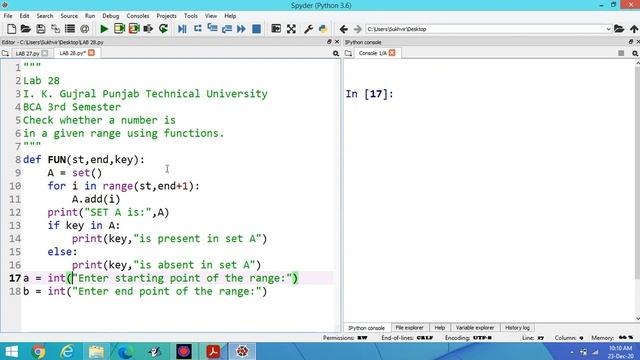The height and width of the screenshot is (360, 640).
Task: Toggle fullscreen mode icon
Action: [291, 29]
